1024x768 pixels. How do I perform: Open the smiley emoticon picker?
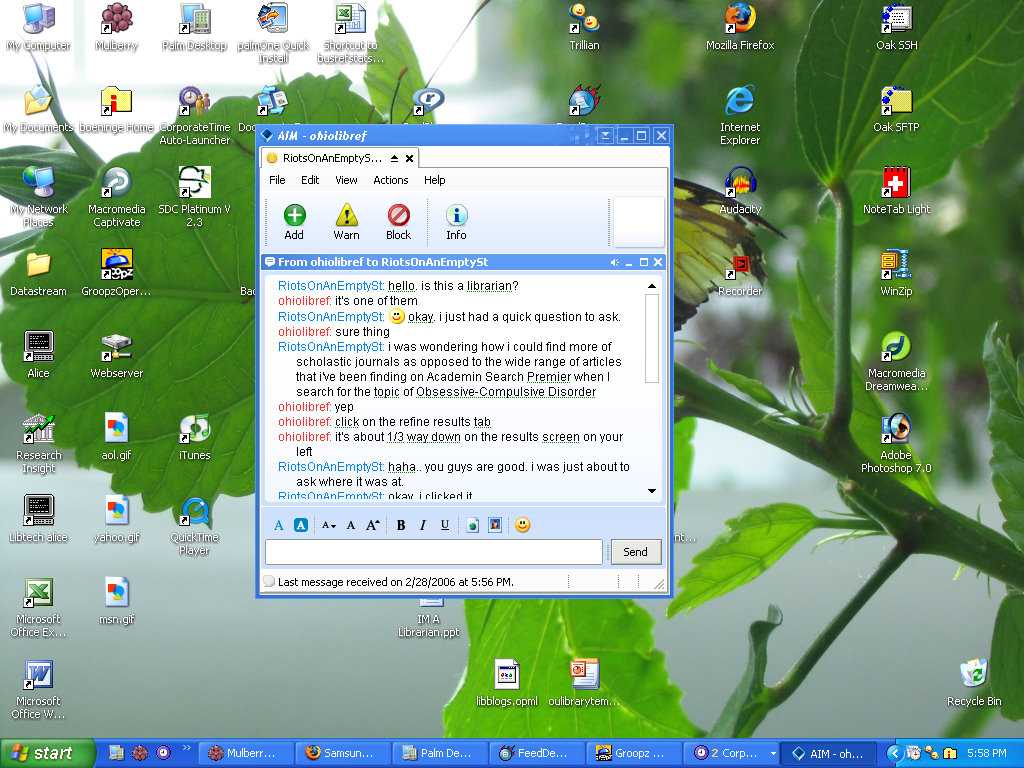[x=522, y=525]
